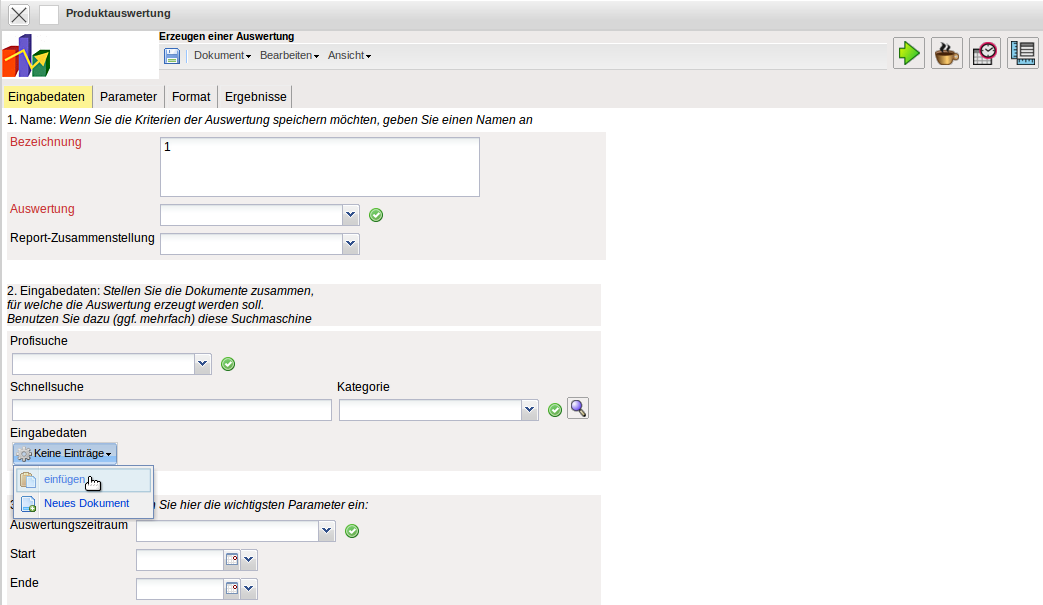
Task: Open calendar picker for Ende date
Action: (231, 588)
